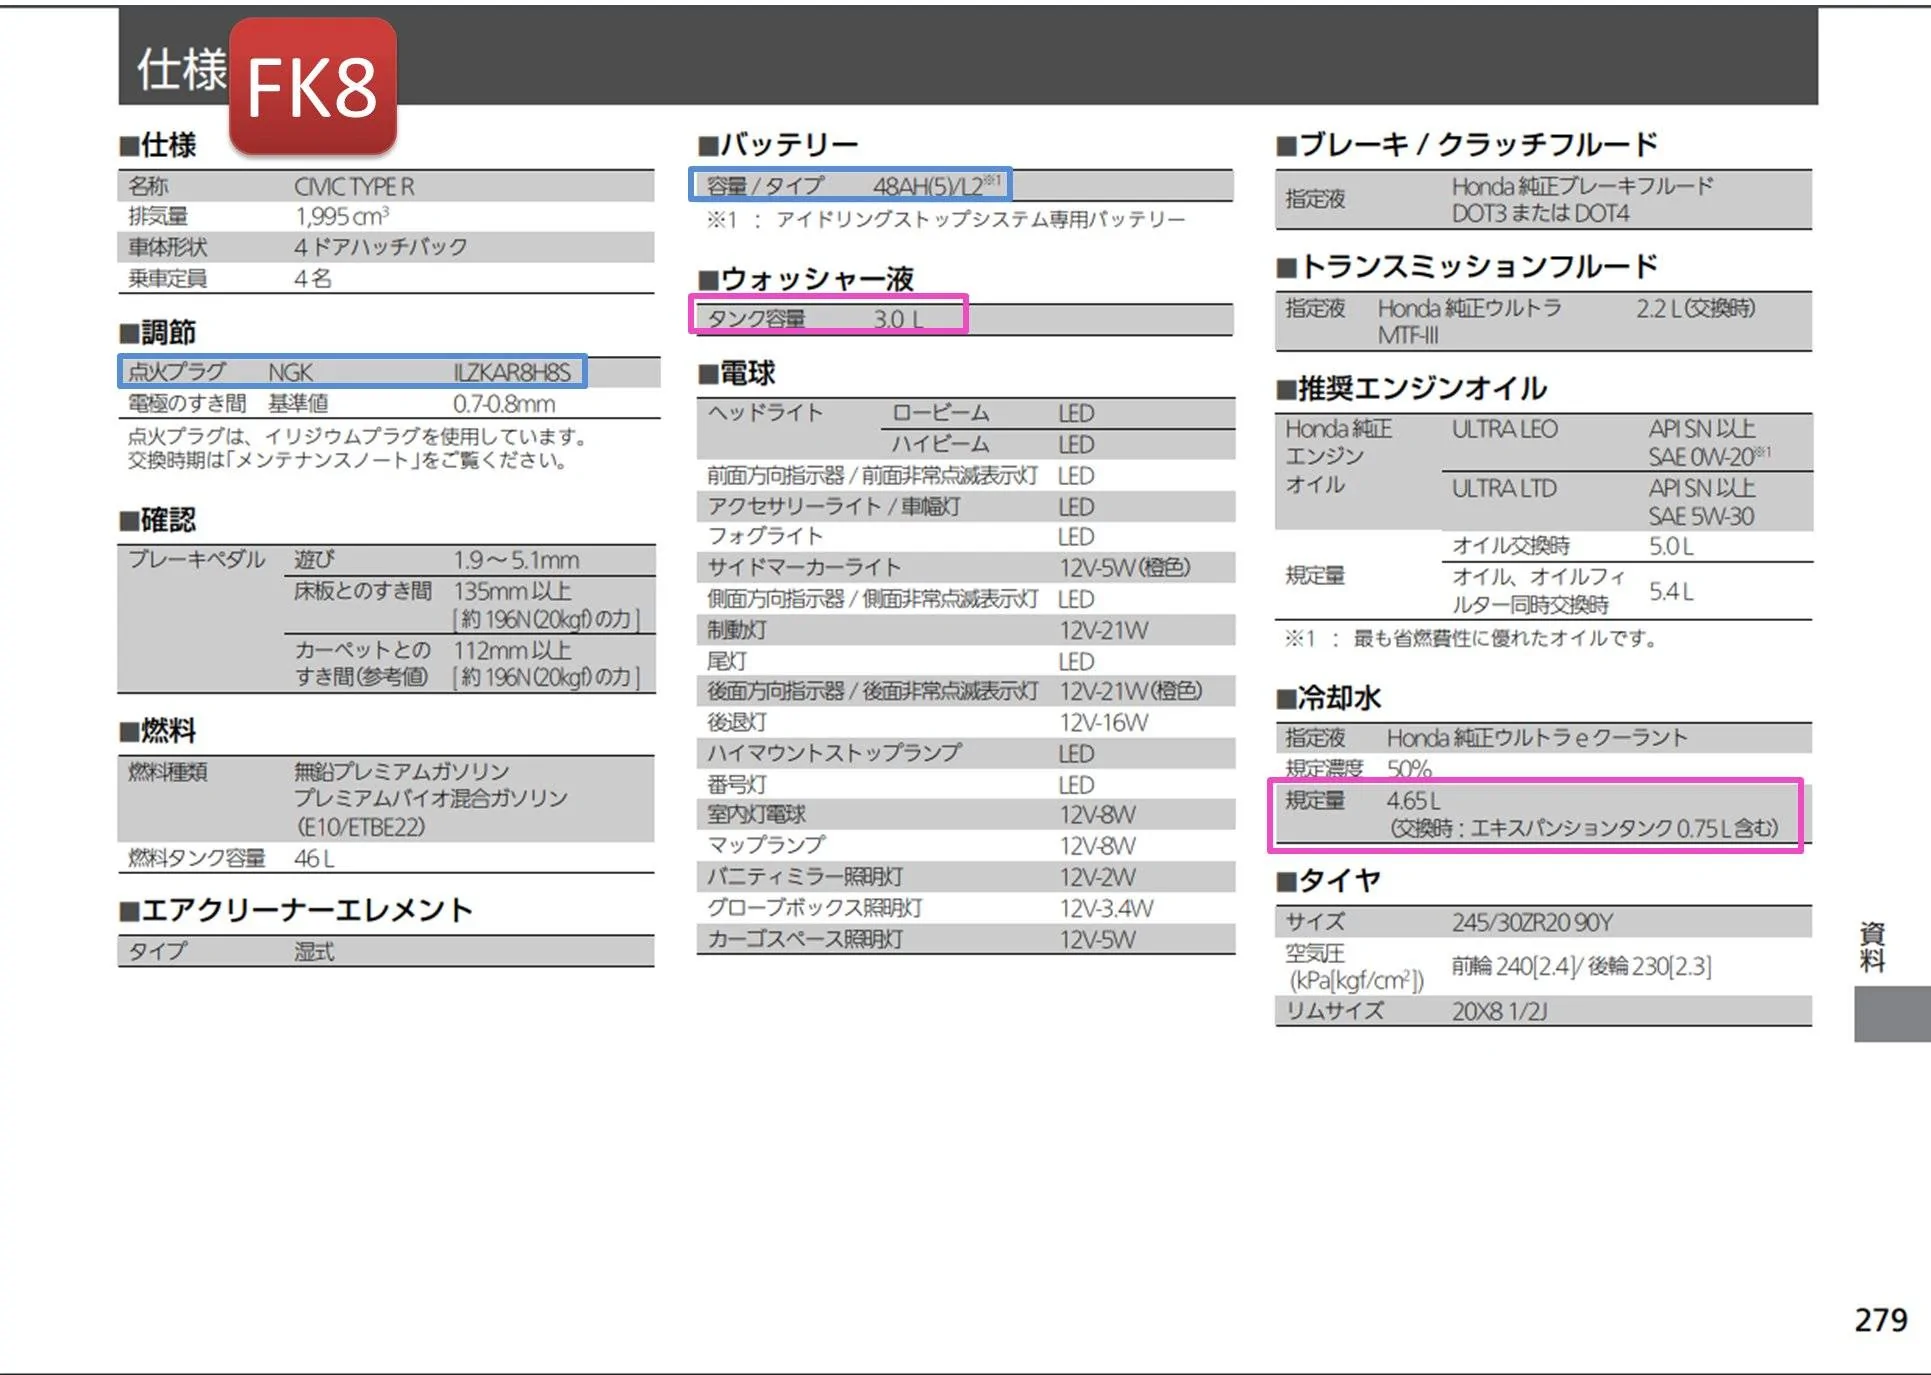1931x1375 pixels.
Task: Click the pink-highlighted coolant 規定量 4.65L box
Action: tap(1535, 816)
